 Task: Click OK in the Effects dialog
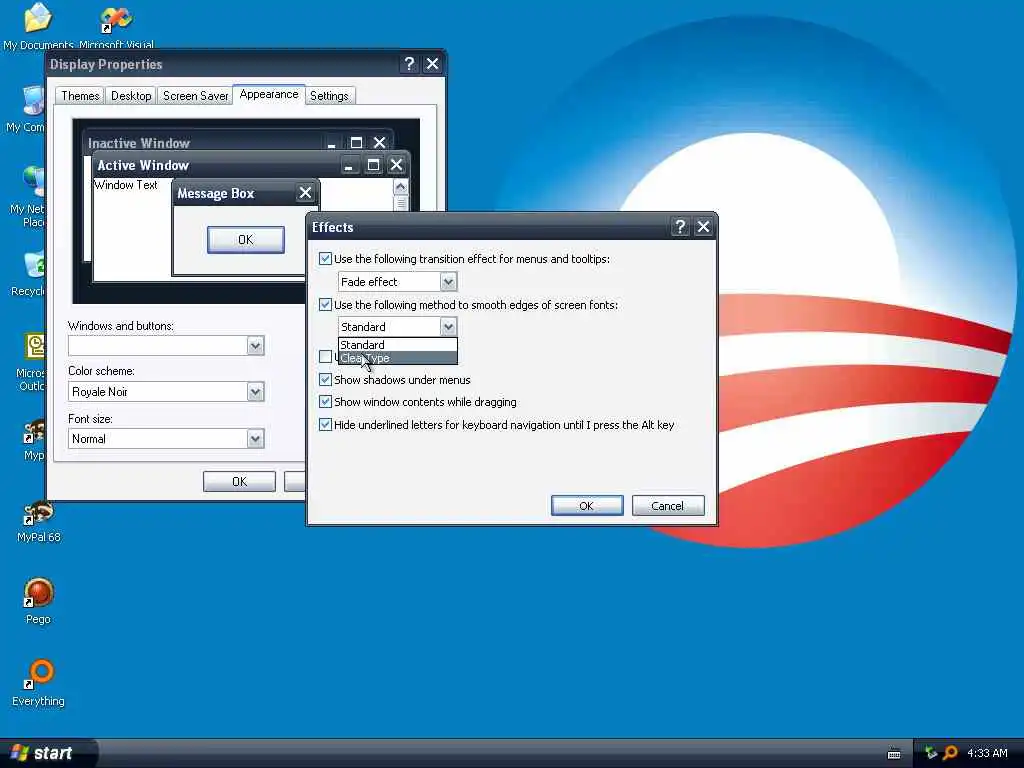(x=586, y=505)
